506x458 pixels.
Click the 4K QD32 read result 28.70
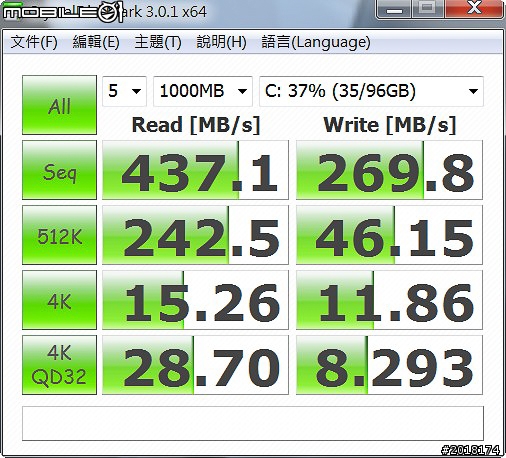tap(195, 365)
